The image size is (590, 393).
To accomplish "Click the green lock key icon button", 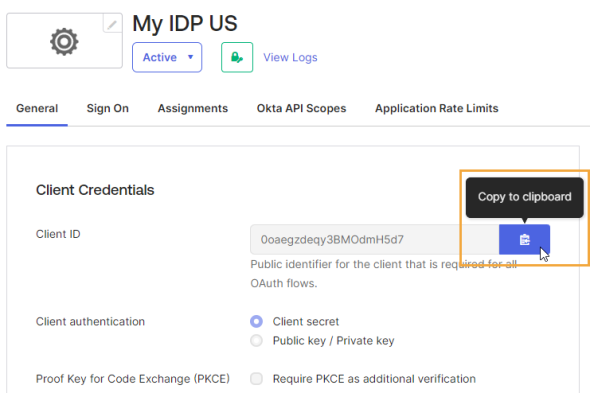I will (237, 57).
